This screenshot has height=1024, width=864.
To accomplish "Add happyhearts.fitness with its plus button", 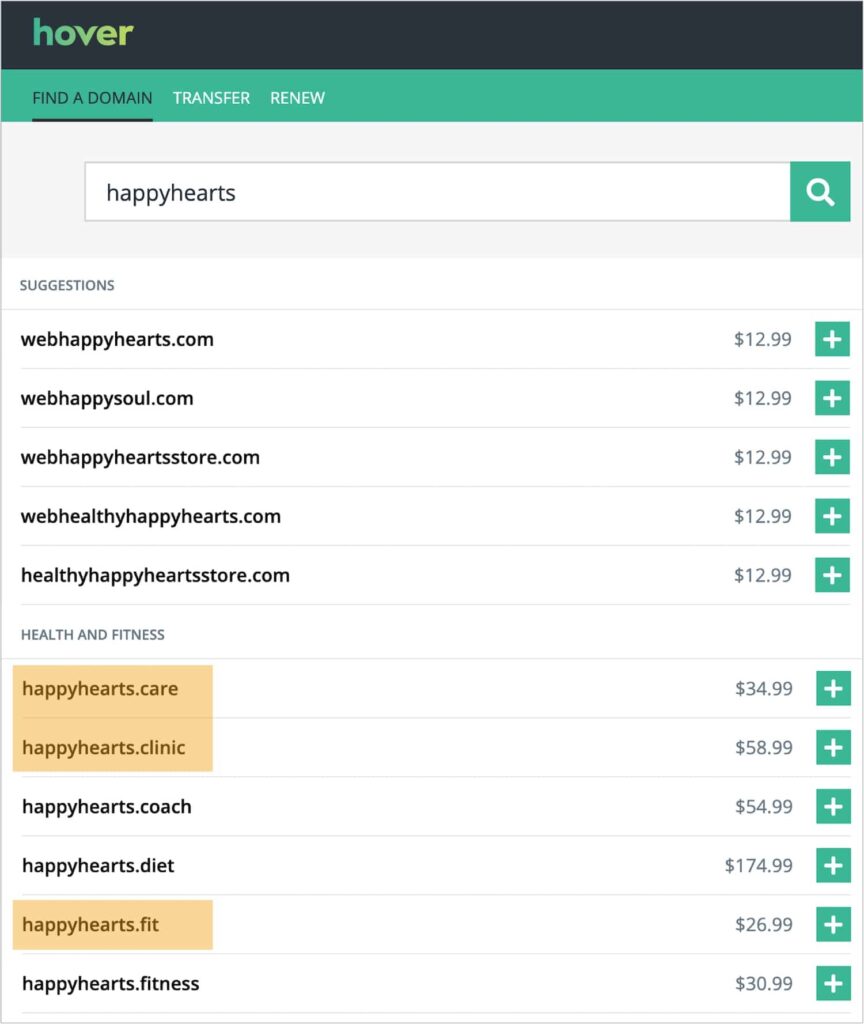I will click(x=833, y=984).
